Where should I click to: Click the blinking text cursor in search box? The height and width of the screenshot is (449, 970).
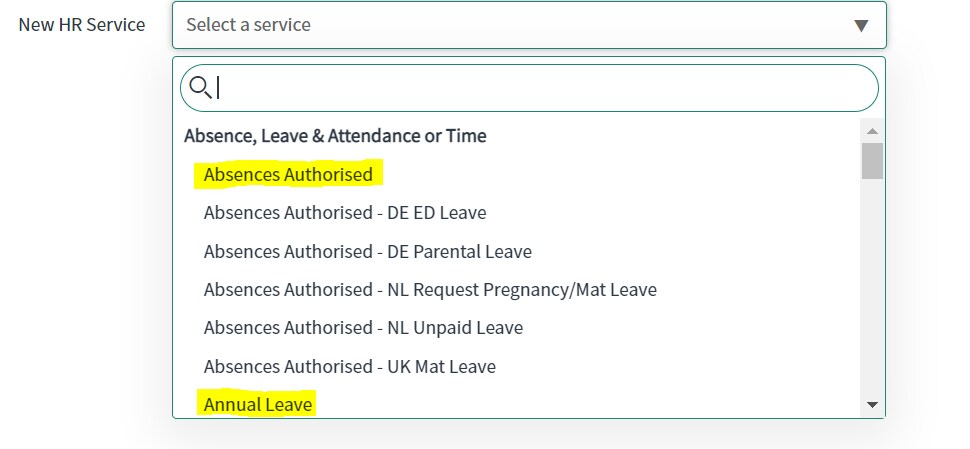click(x=218, y=87)
